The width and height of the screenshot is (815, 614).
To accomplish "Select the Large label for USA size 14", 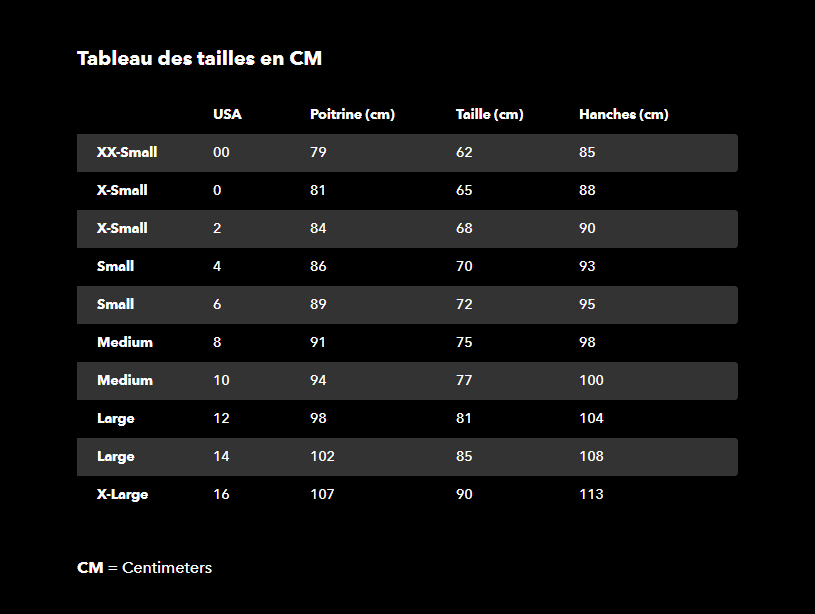I will tap(115, 456).
